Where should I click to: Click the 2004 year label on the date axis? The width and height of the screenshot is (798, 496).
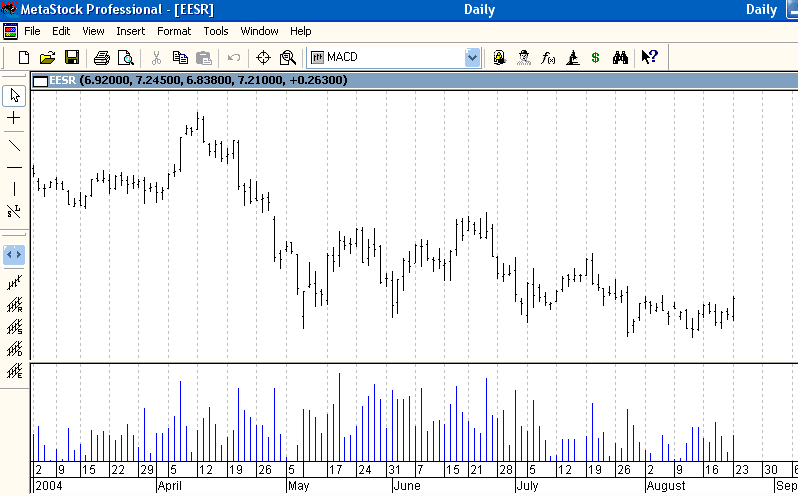click(49, 486)
